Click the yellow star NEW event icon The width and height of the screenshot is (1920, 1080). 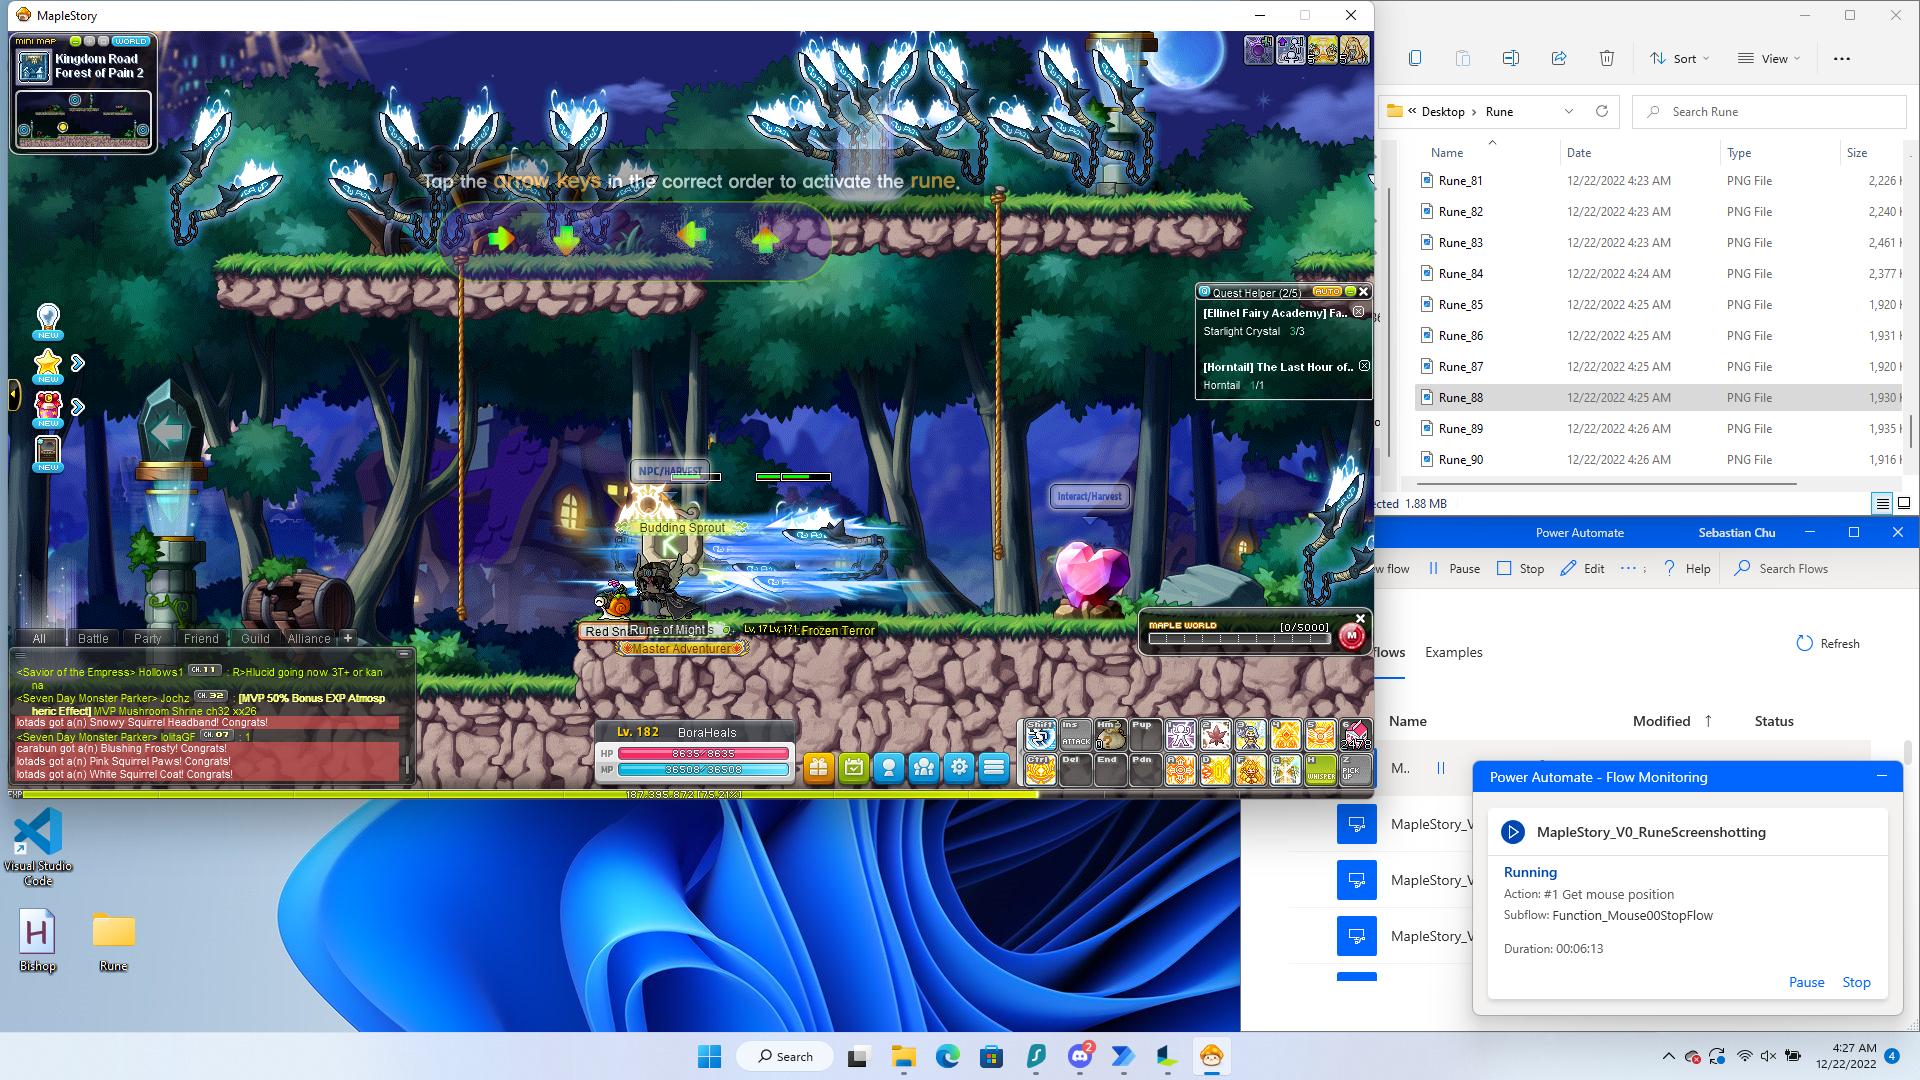click(x=48, y=365)
